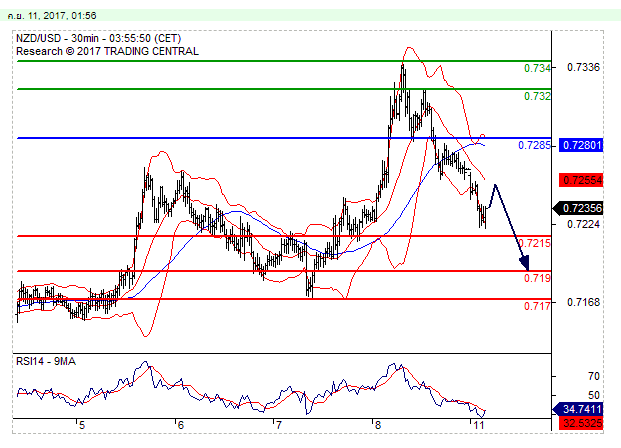Click the chart title 'NZD/USD - 30min - 03:55:50 (CET)'
The height and width of the screenshot is (448, 621).
[x=99, y=38]
